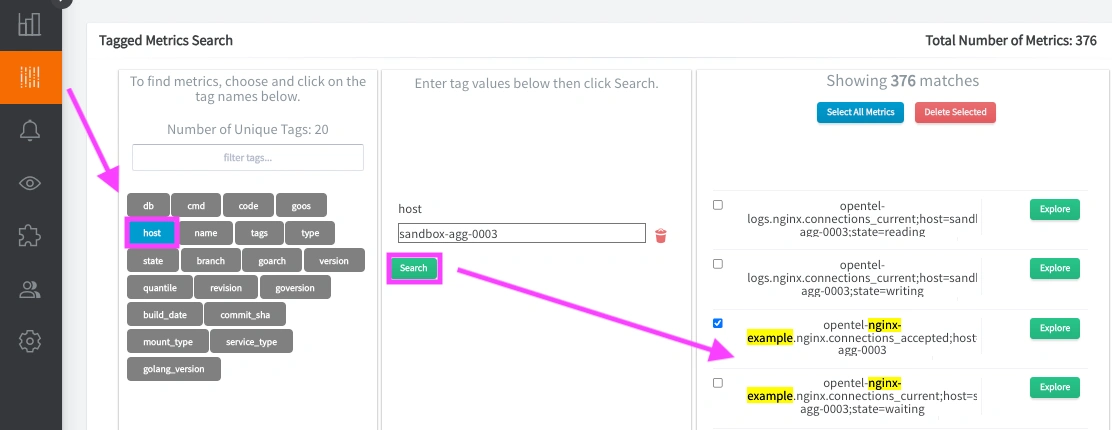Explore the state=reading metric

(x=1055, y=209)
